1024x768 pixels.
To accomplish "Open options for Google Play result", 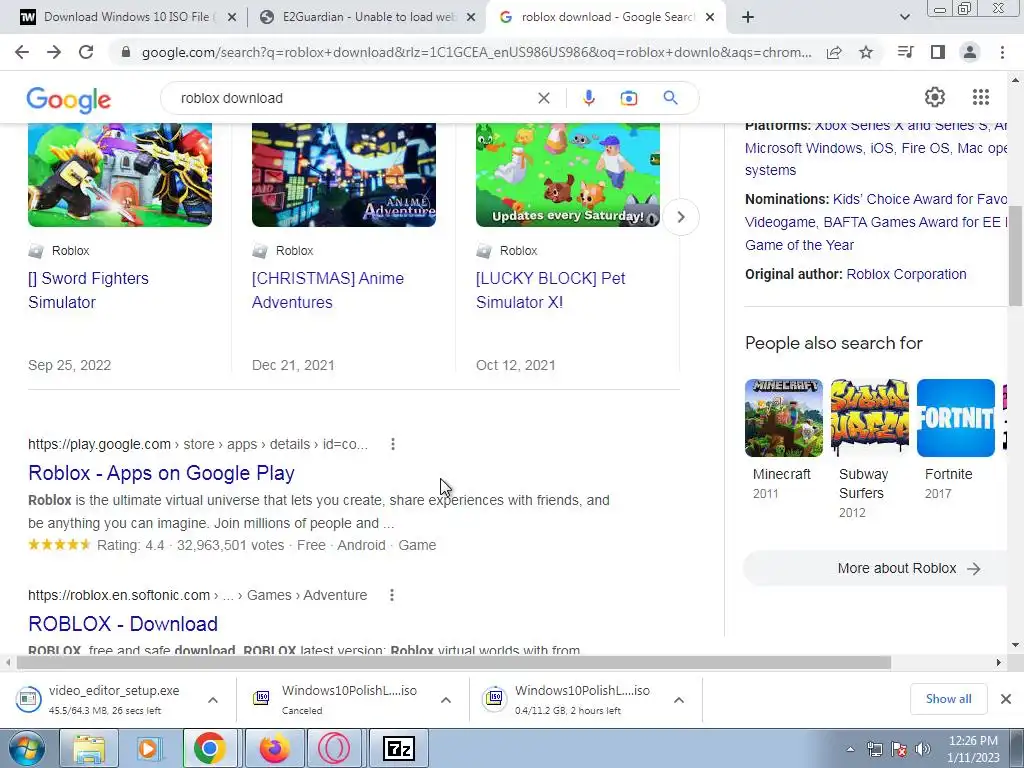I will click(392, 444).
